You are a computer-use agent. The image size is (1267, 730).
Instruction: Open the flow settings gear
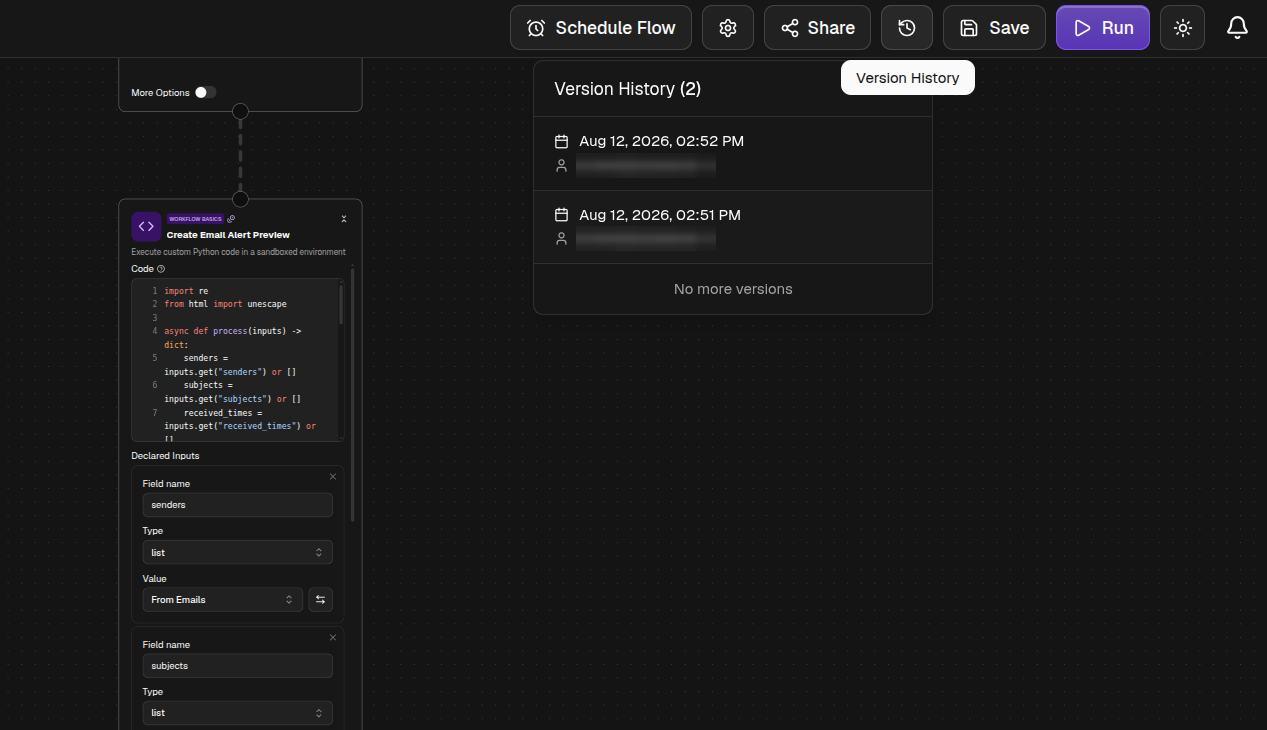click(x=728, y=28)
